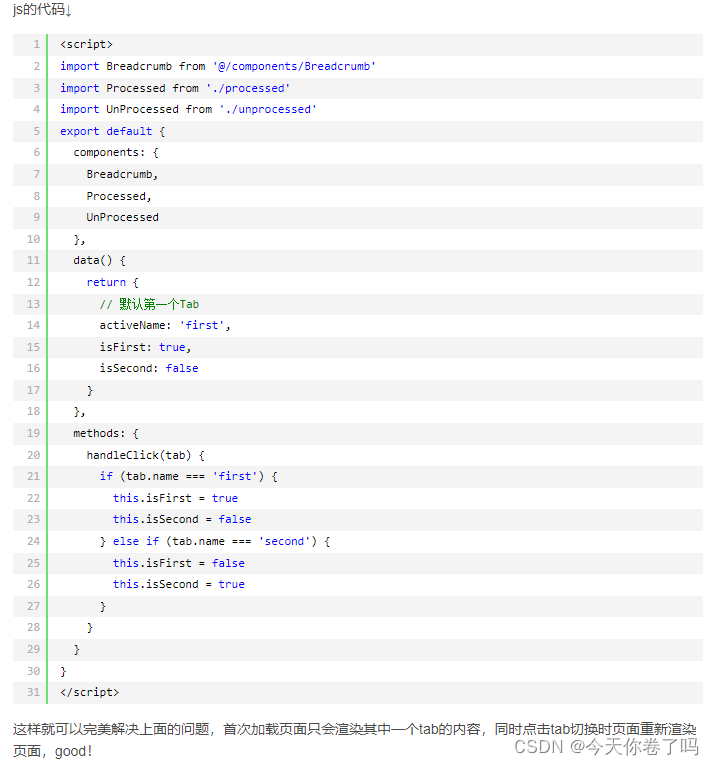The height and width of the screenshot is (765, 714).
Task: Click 'this.isFirst = true' on line 22
Action: pyautogui.click(x=175, y=498)
